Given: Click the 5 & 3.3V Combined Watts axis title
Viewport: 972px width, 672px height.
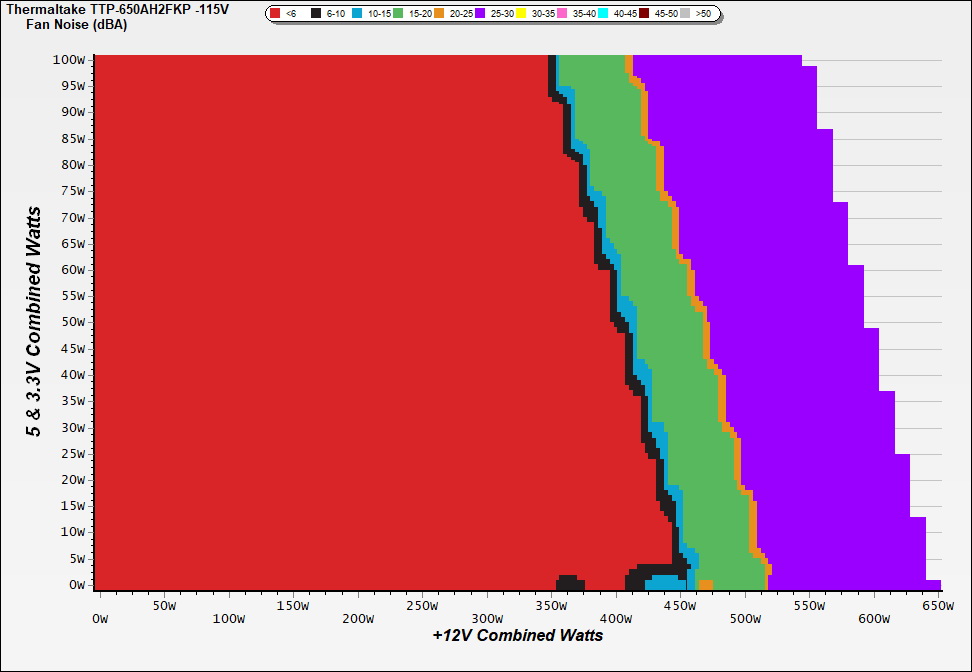Looking at the screenshot, I should (34, 322).
